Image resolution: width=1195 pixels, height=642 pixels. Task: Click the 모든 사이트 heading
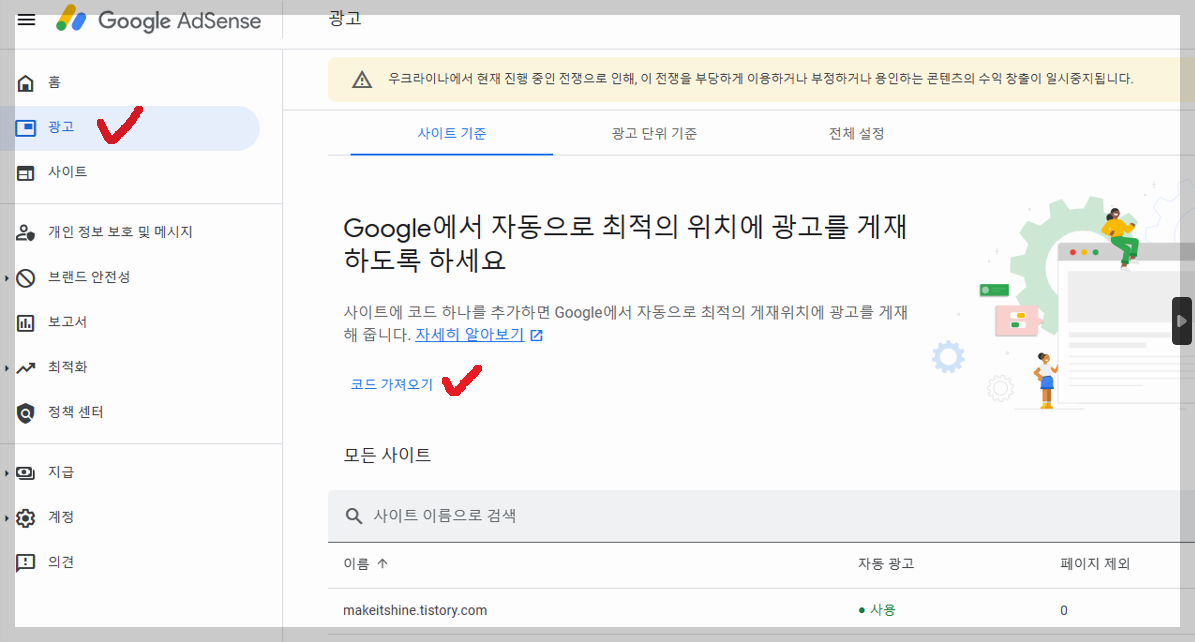click(387, 455)
